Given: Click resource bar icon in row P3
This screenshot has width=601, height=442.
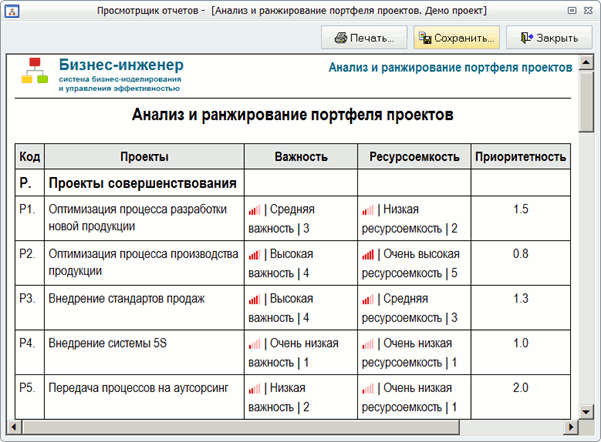Looking at the screenshot, I should tap(368, 299).
